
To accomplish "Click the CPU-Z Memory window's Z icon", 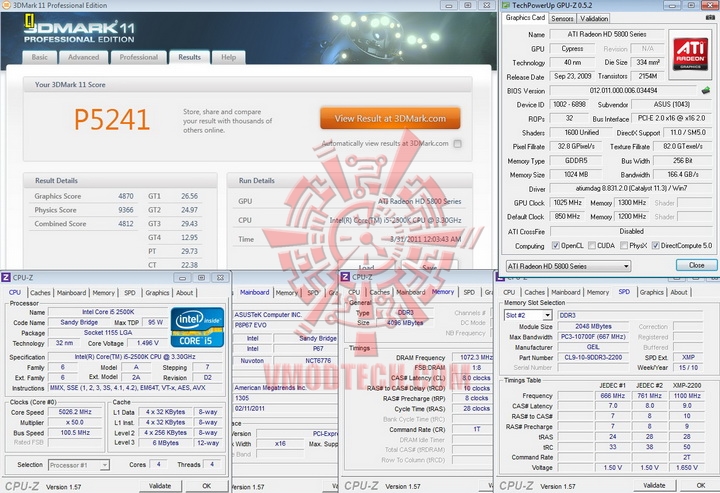I will pos(345,277).
